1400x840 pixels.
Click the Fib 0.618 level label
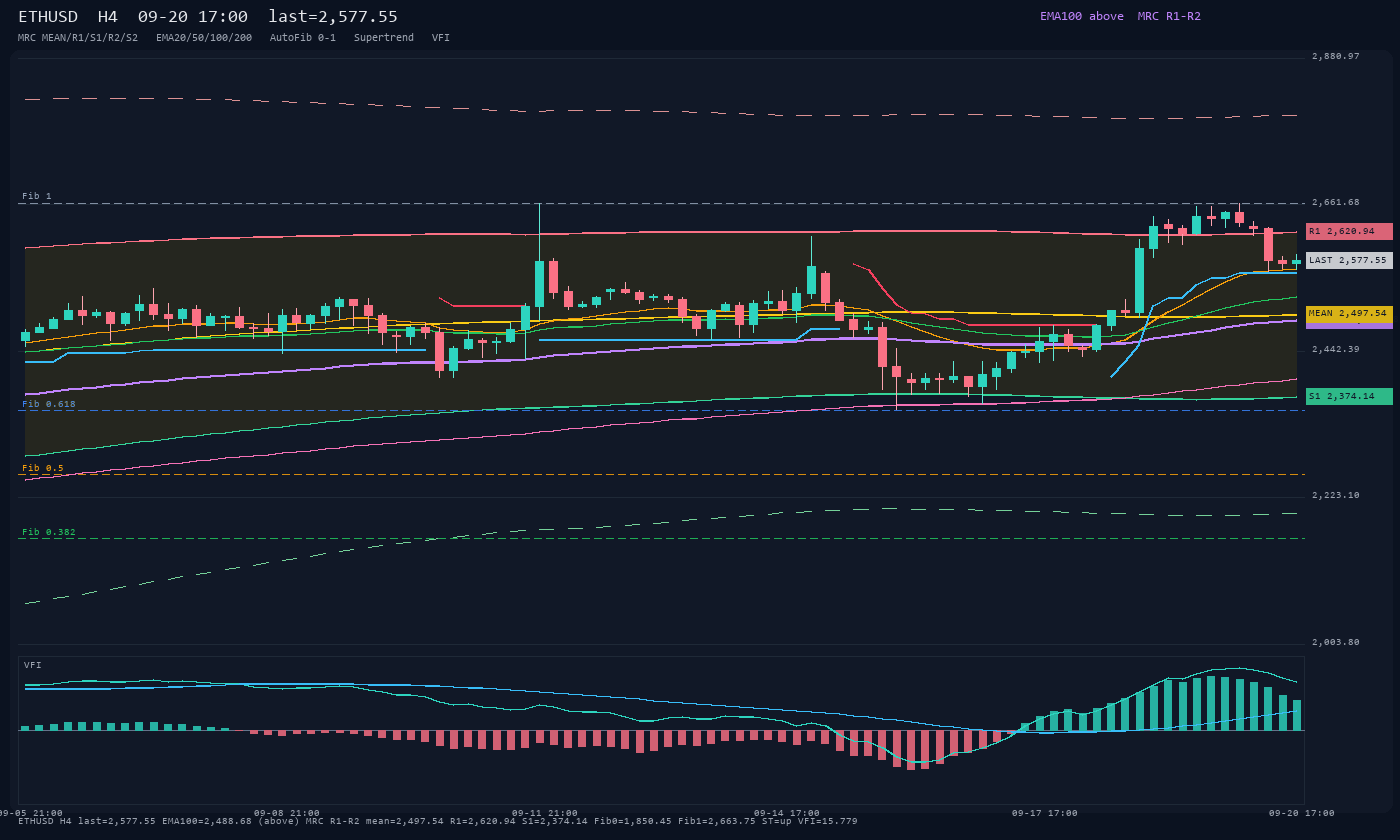pyautogui.click(x=49, y=404)
